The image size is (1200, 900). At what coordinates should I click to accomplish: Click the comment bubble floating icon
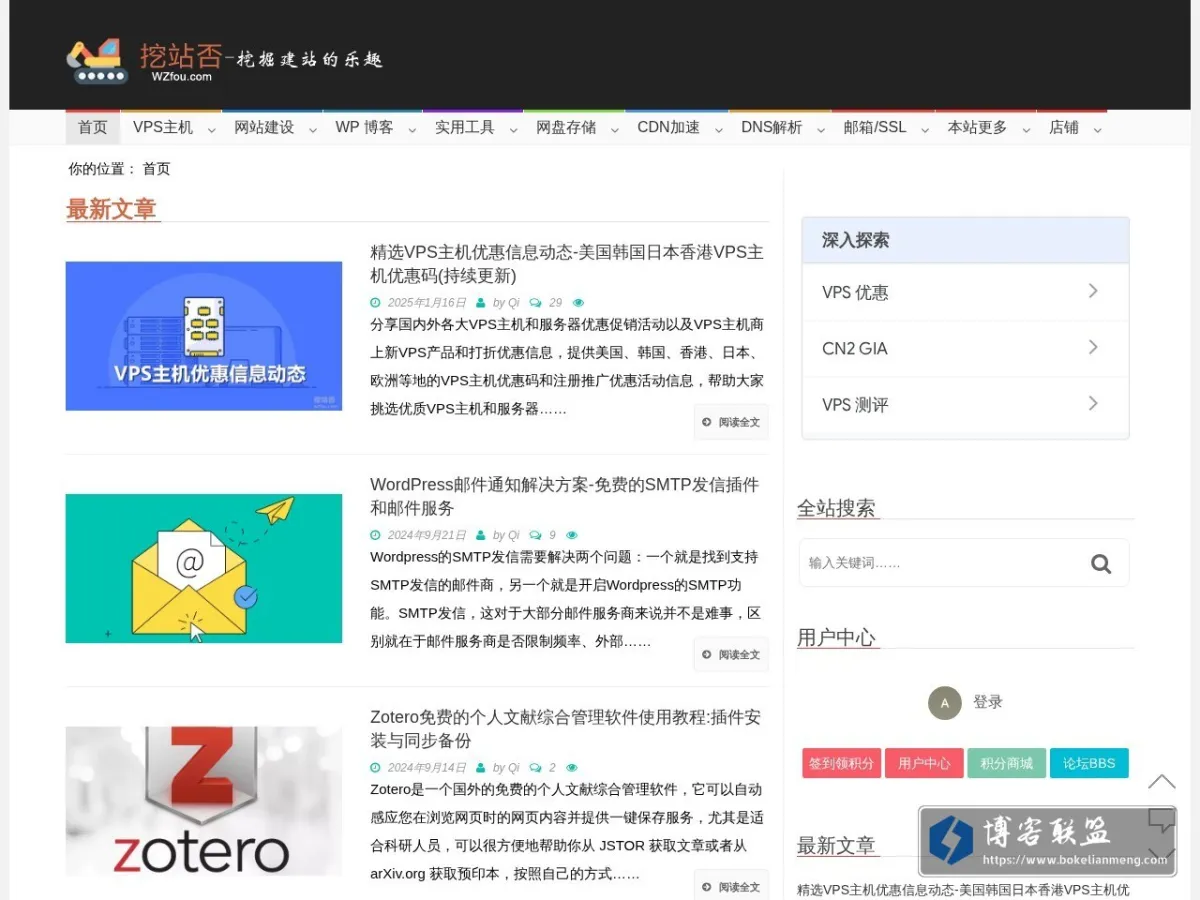(1161, 820)
